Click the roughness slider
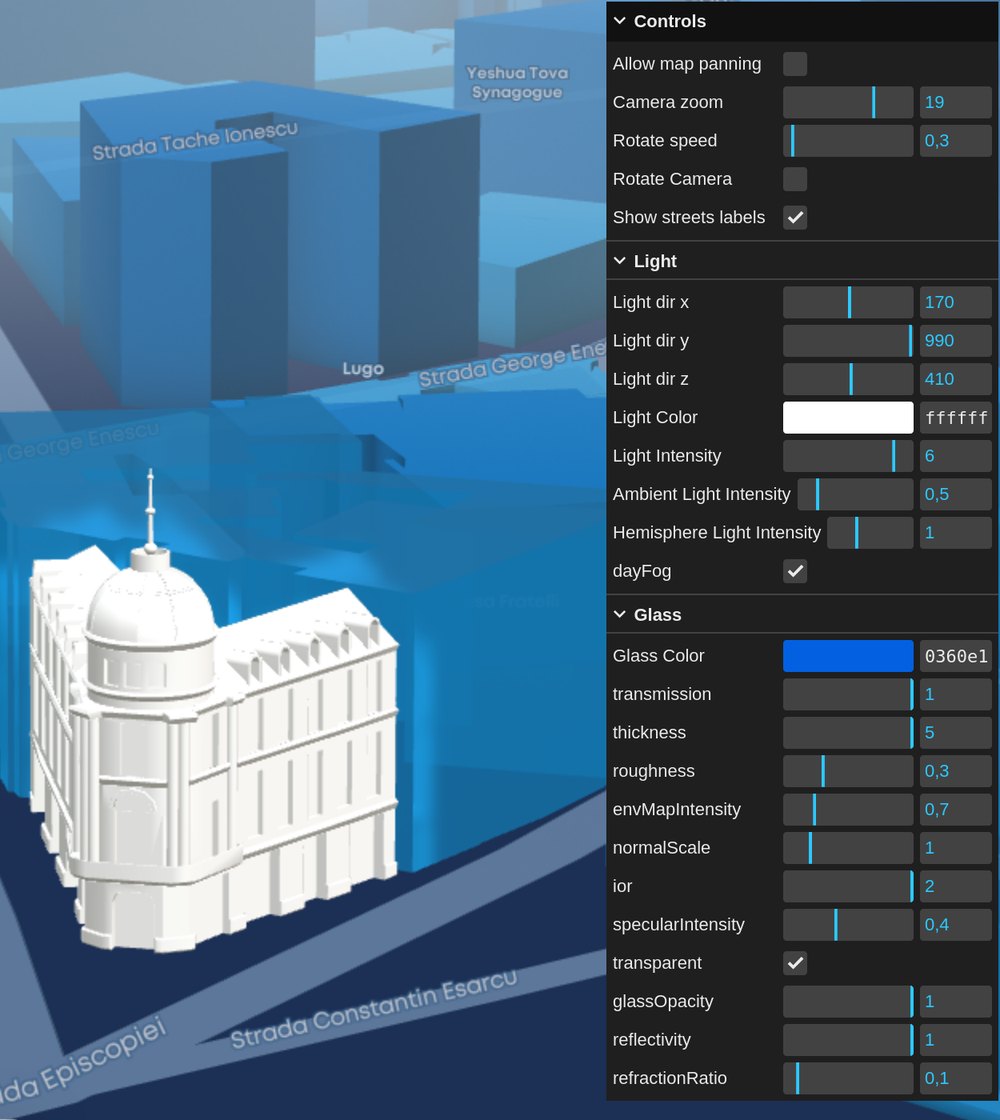 point(848,771)
